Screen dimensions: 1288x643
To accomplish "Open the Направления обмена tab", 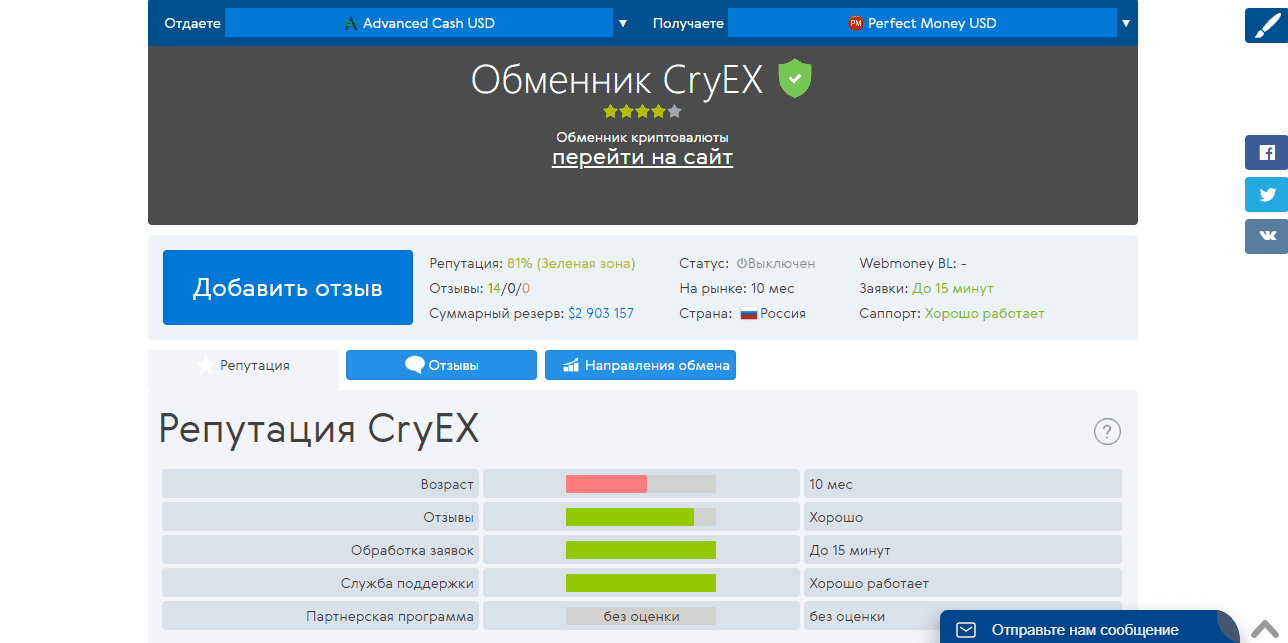I will click(x=640, y=366).
